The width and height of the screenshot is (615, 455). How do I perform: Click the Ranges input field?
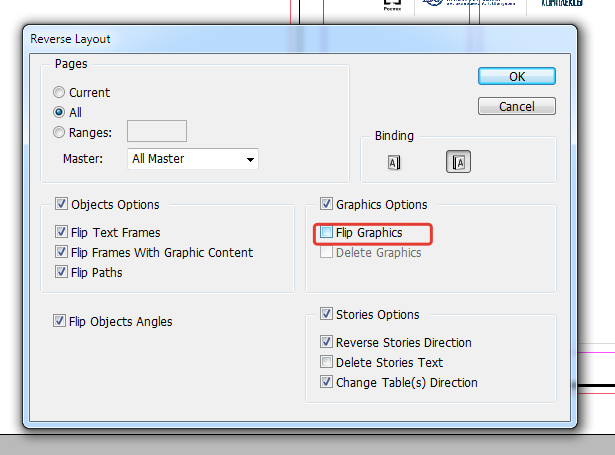(x=156, y=131)
